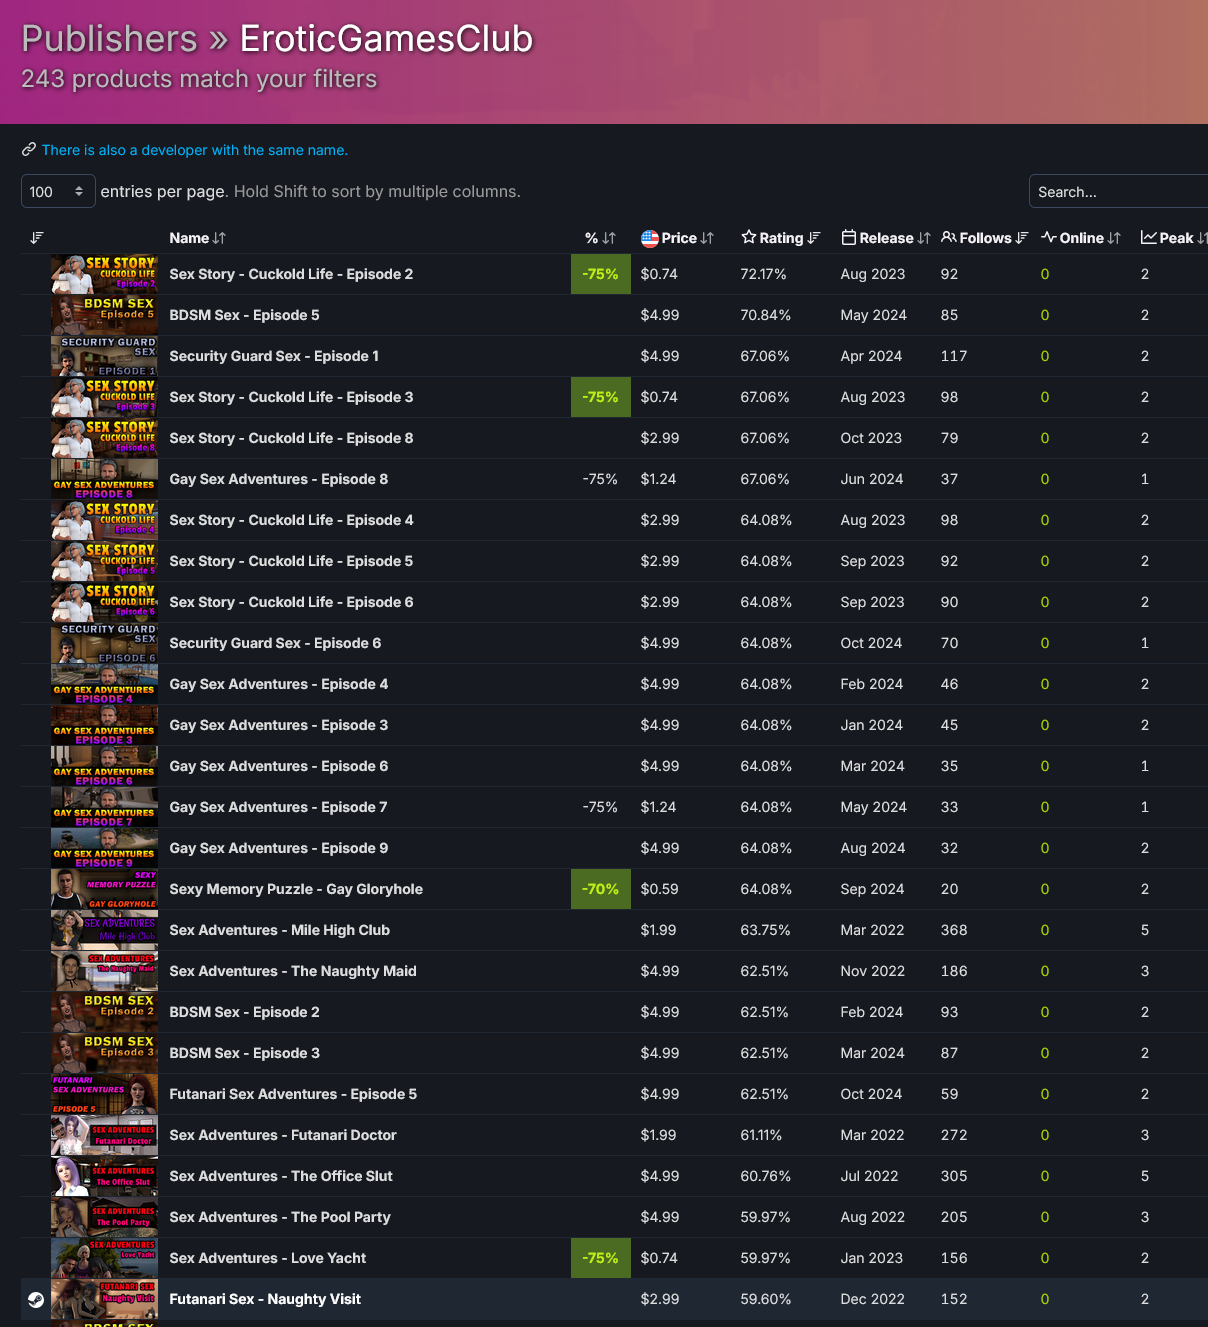Sort table by Follows column
Viewport: 1208px width, 1327px height.
coord(984,238)
